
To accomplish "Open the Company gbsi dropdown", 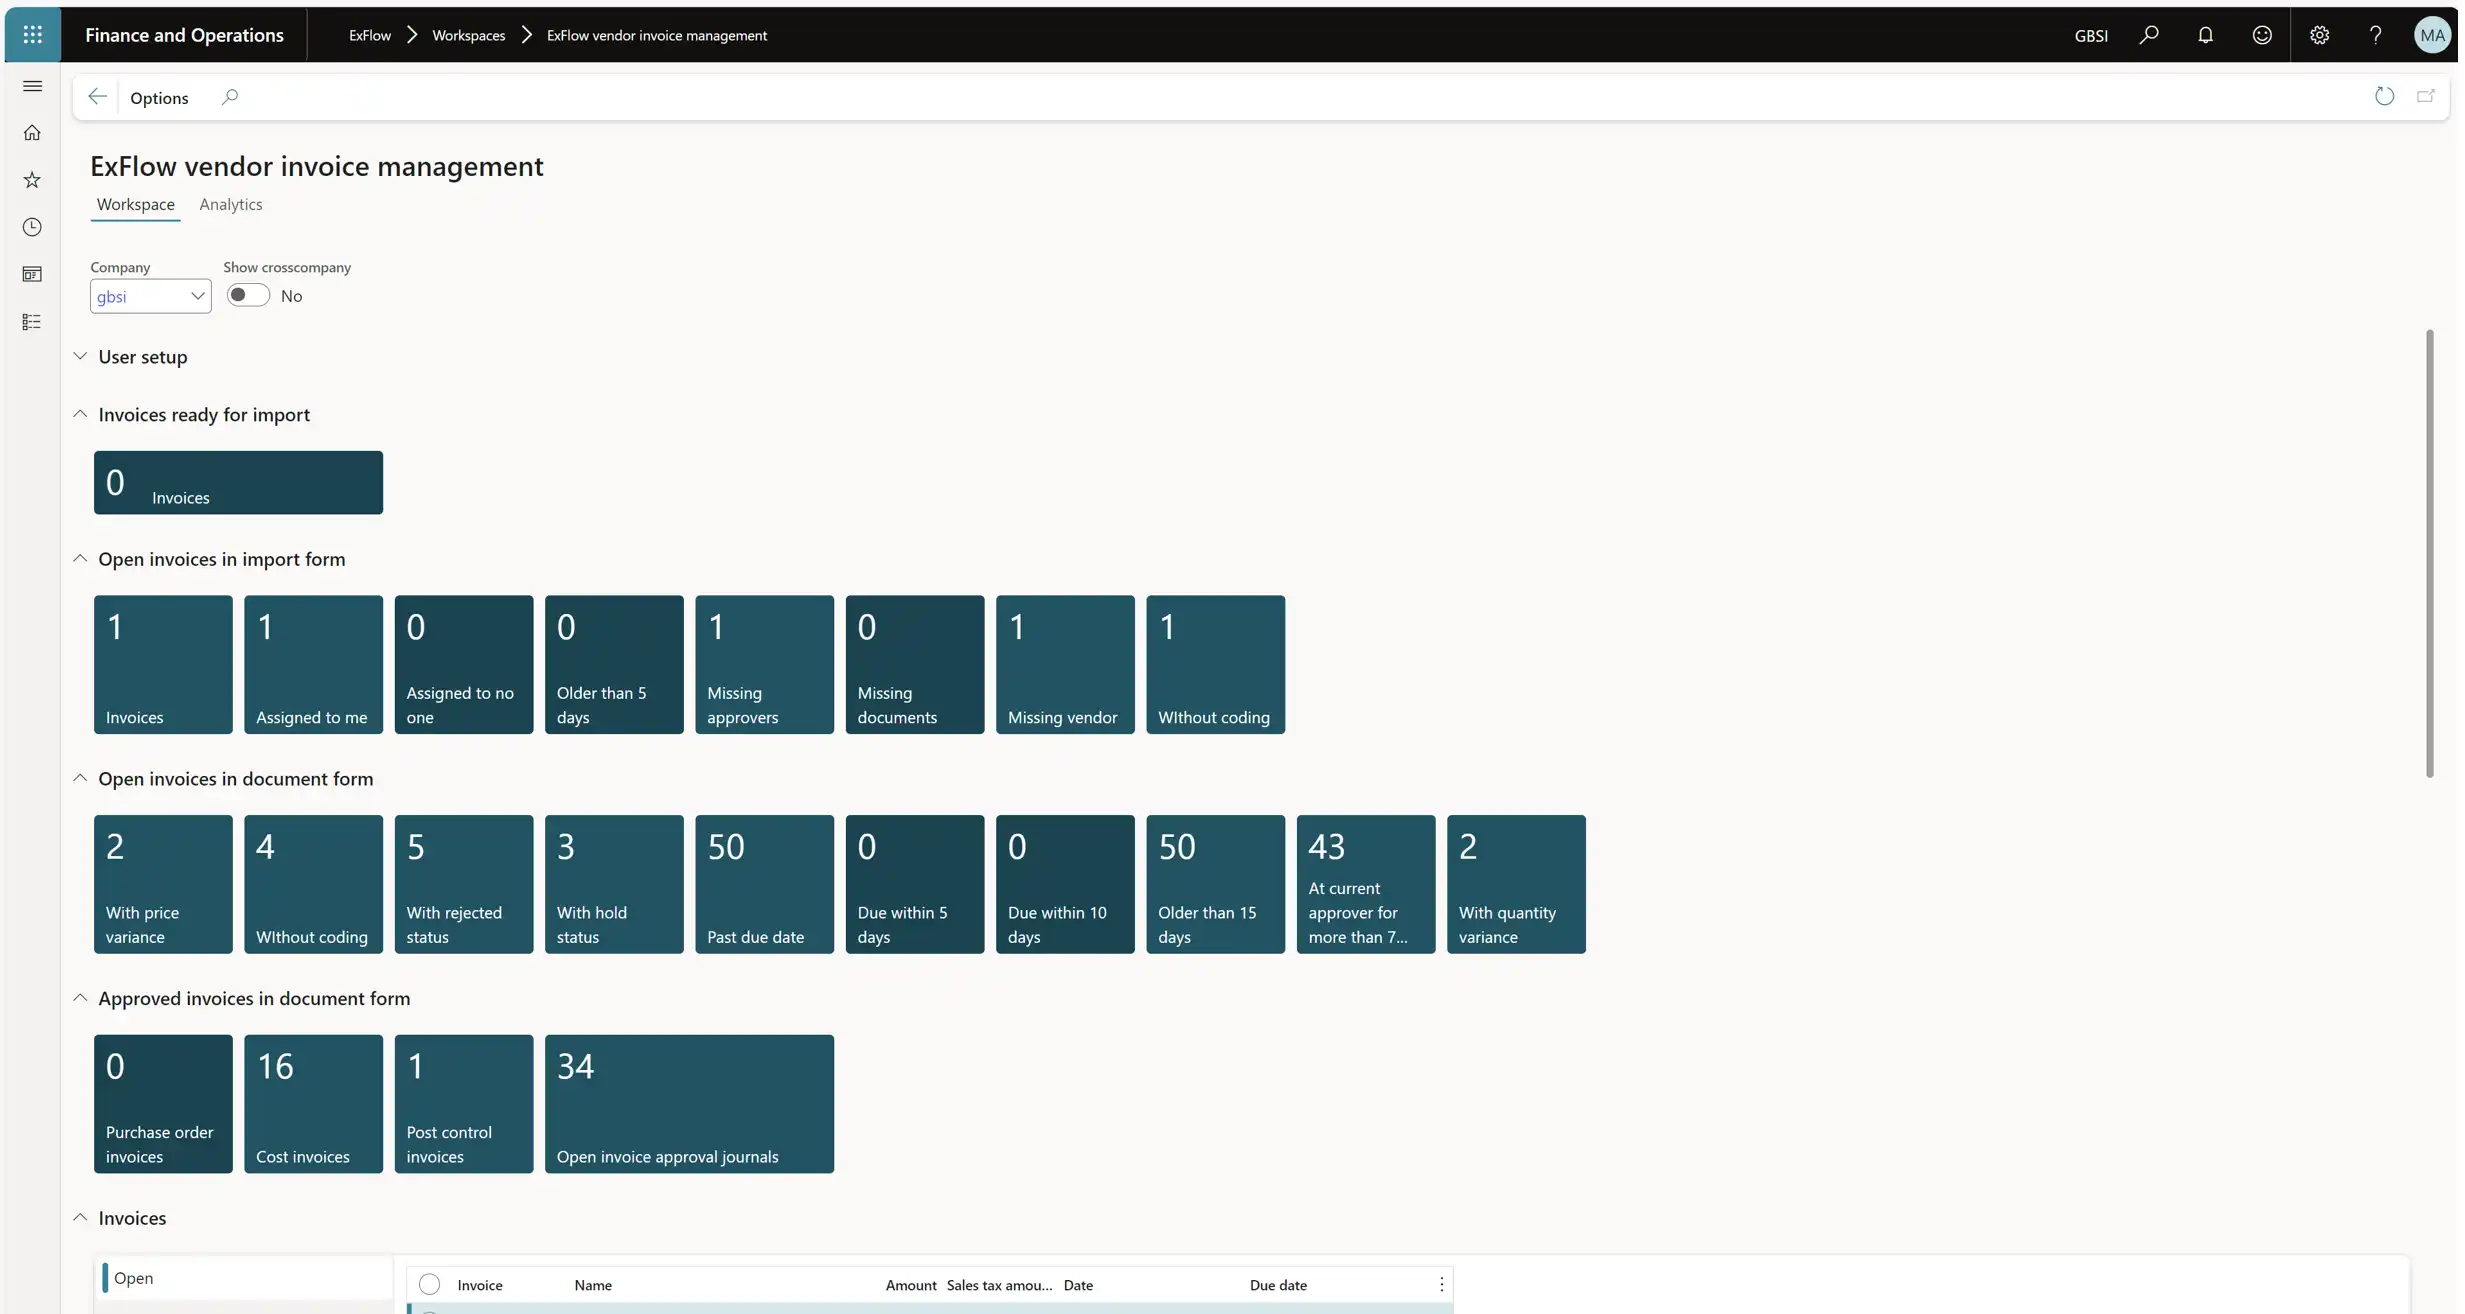I will click(150, 296).
